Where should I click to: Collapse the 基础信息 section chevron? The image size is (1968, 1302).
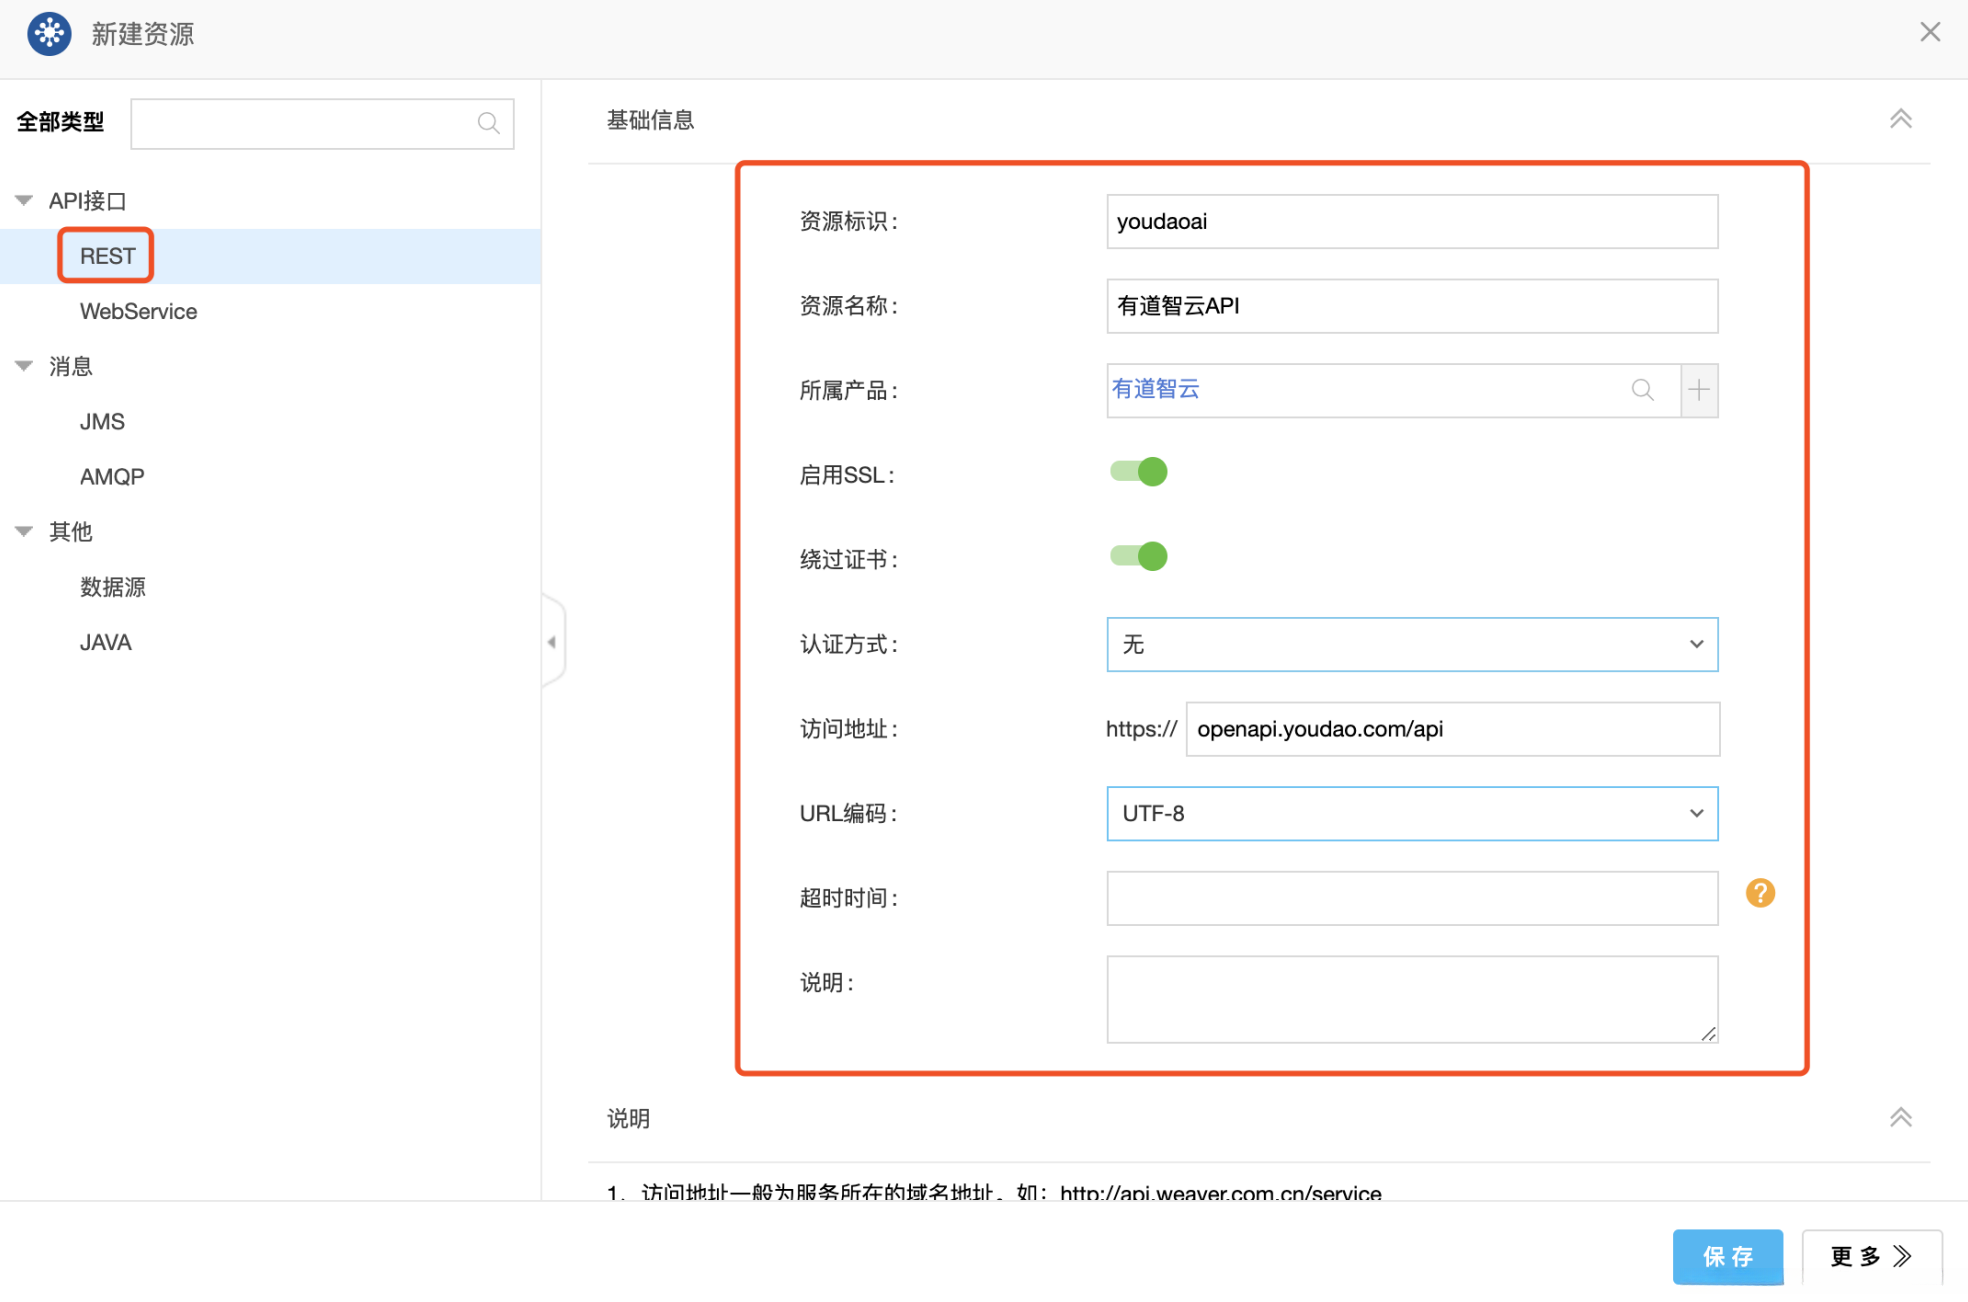[1901, 118]
